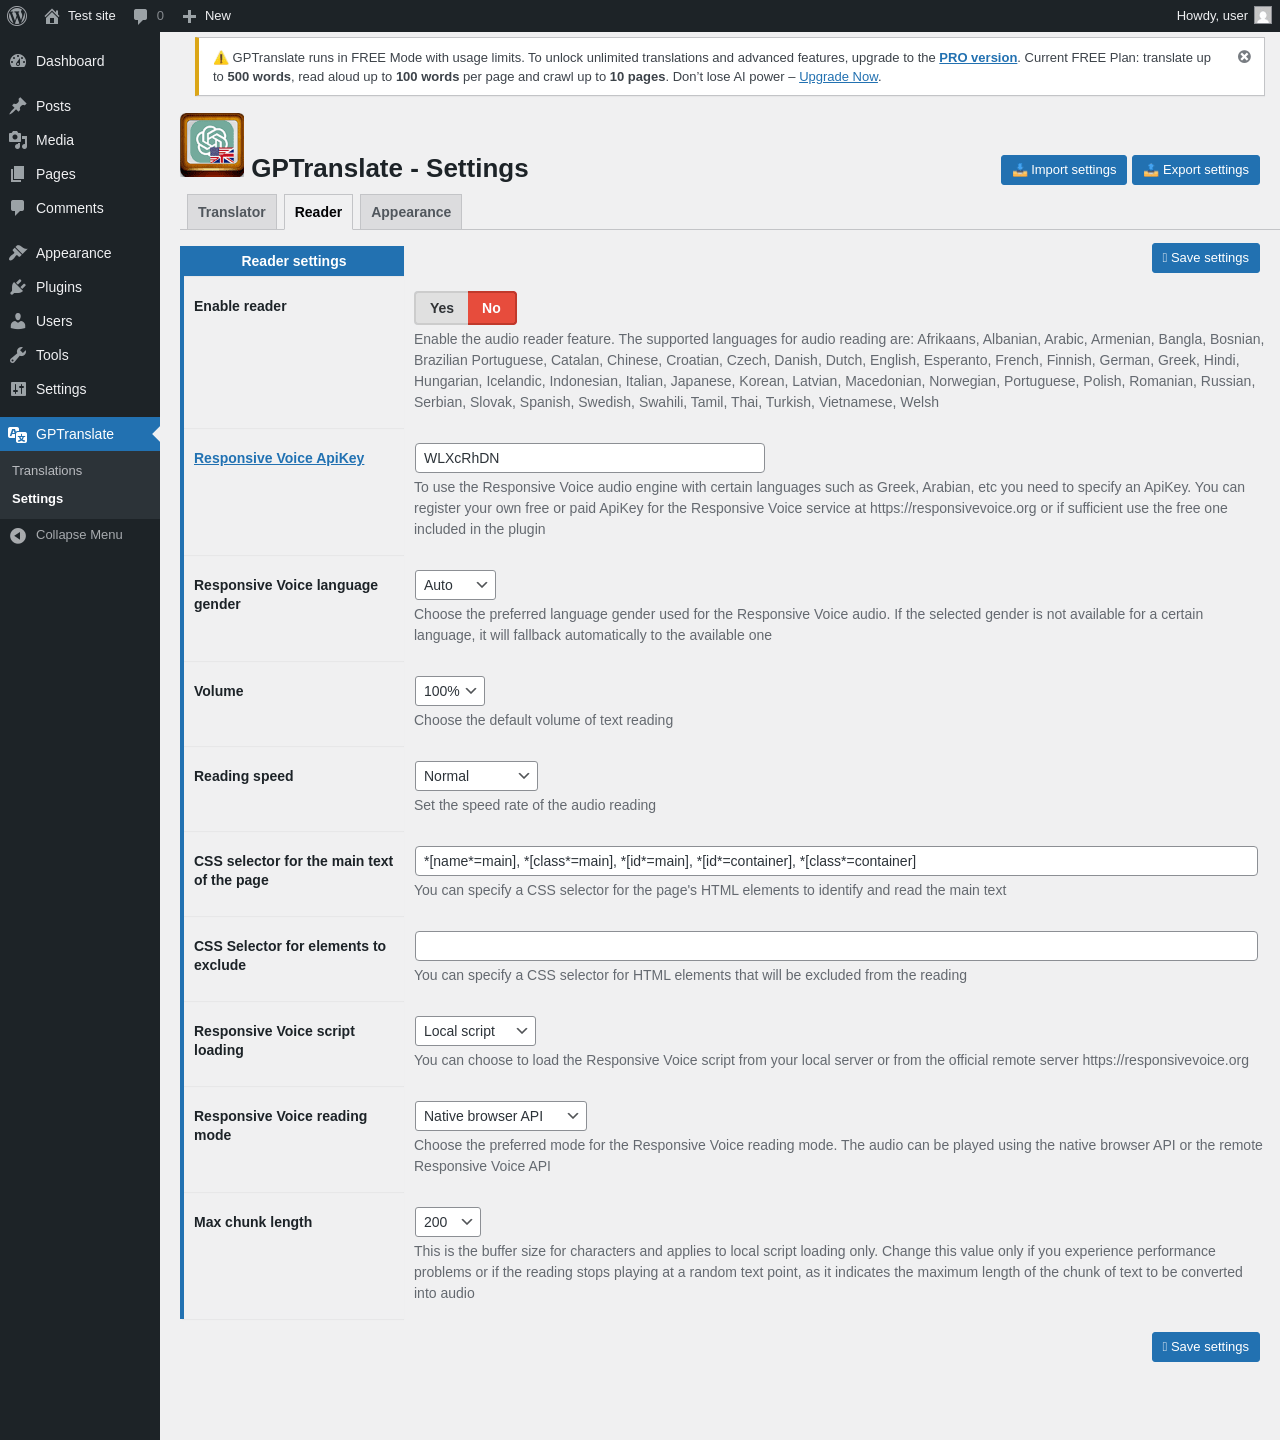Follow the PRO version link
1280x1440 pixels.
point(978,58)
